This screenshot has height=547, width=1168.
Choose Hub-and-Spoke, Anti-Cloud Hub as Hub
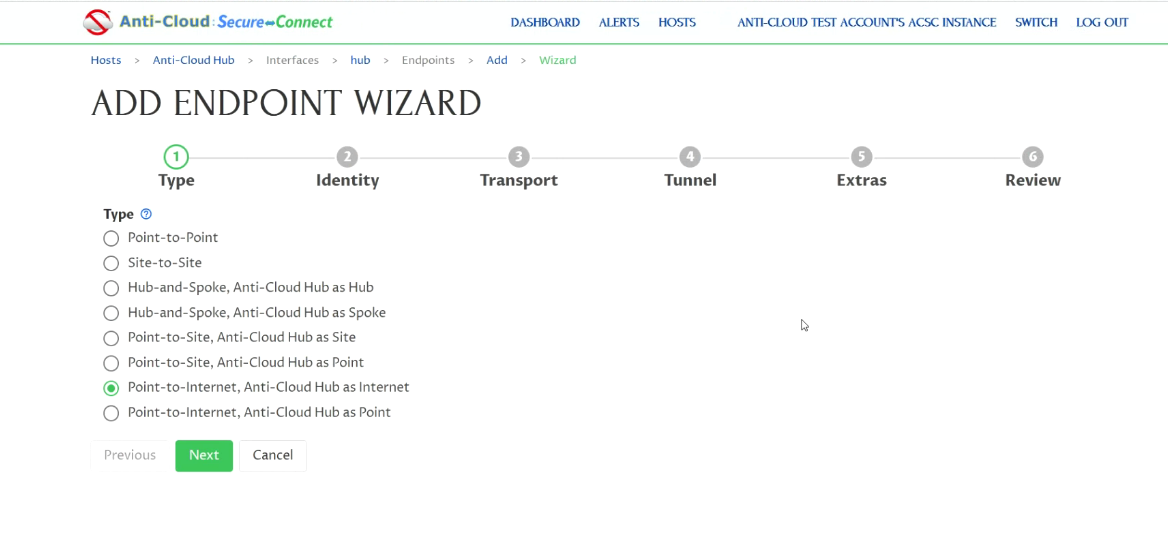[111, 288]
